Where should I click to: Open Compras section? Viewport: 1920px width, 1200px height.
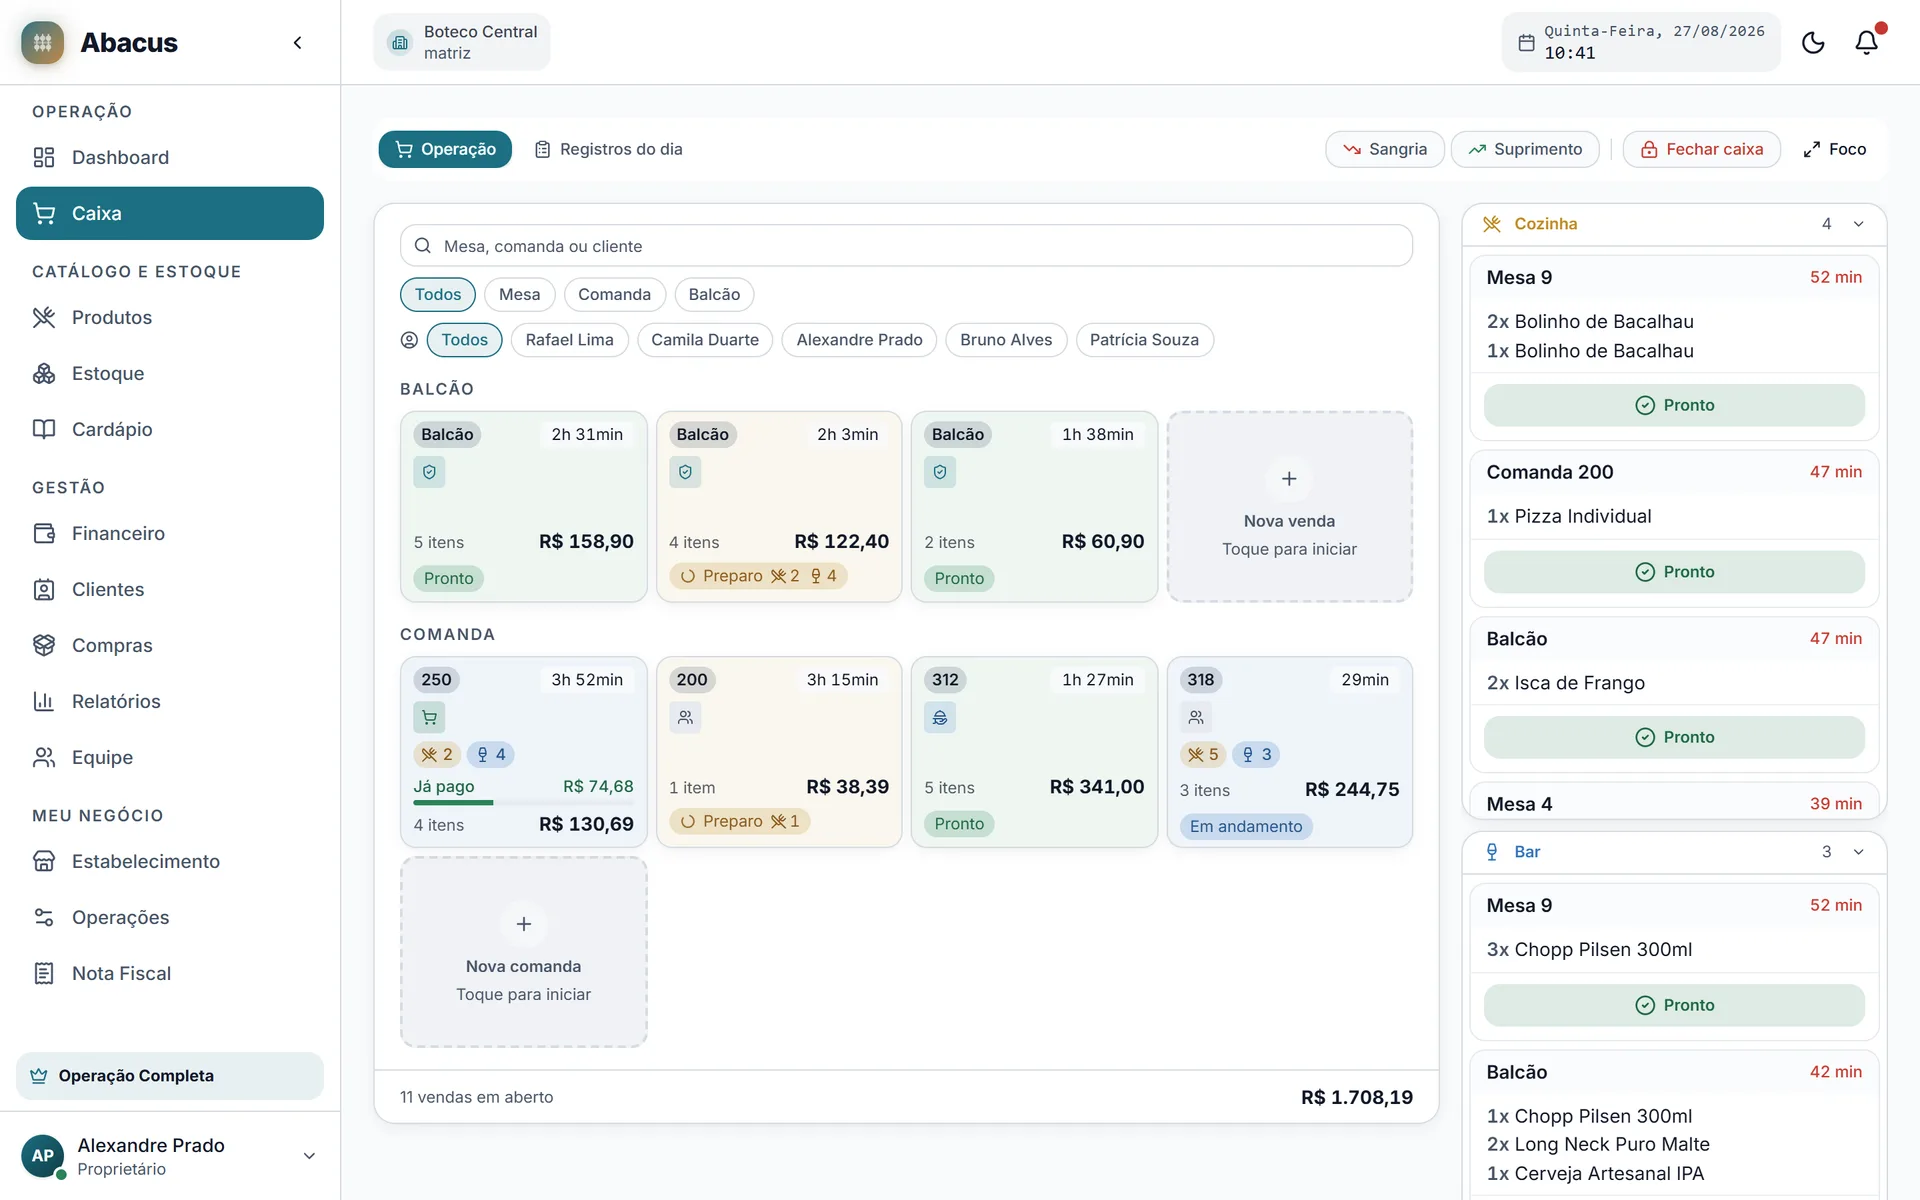tap(170, 645)
